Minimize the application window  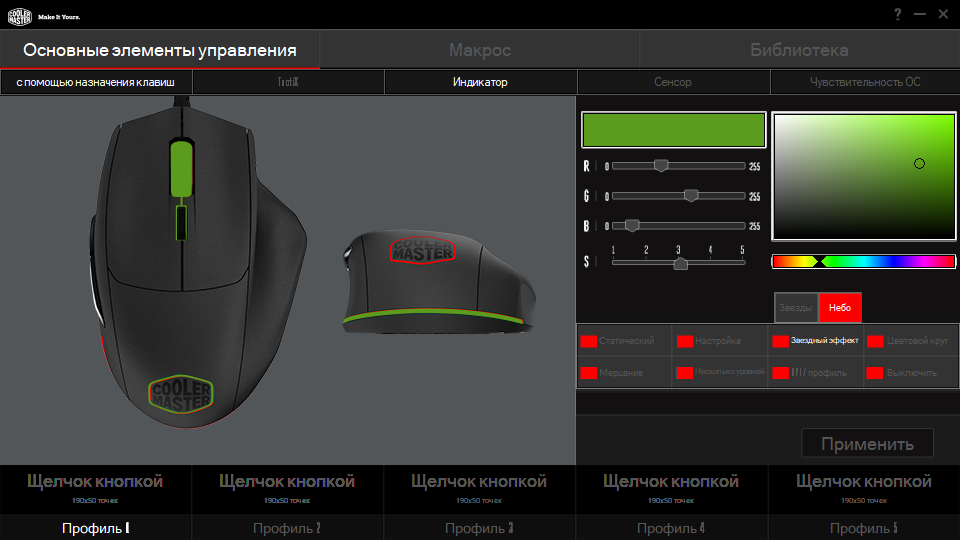[920, 14]
